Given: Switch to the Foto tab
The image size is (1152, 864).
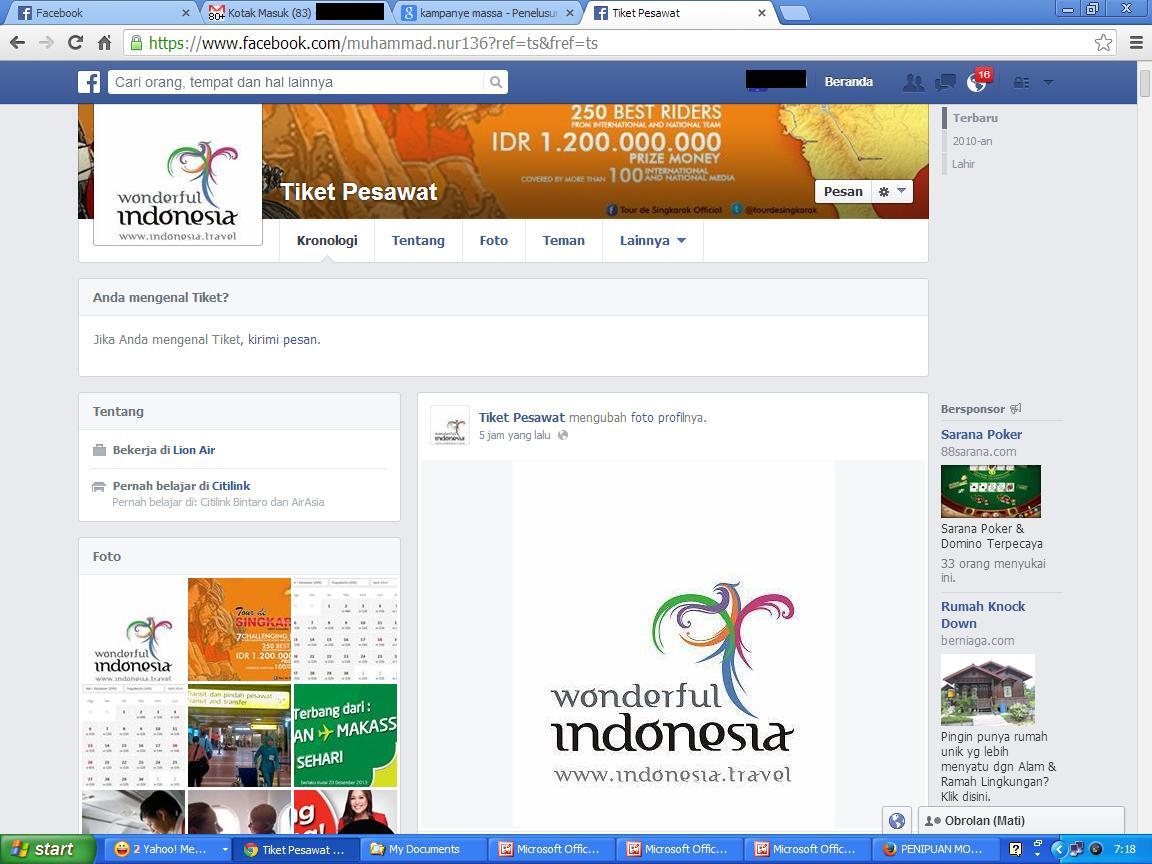Looking at the screenshot, I should coord(494,240).
